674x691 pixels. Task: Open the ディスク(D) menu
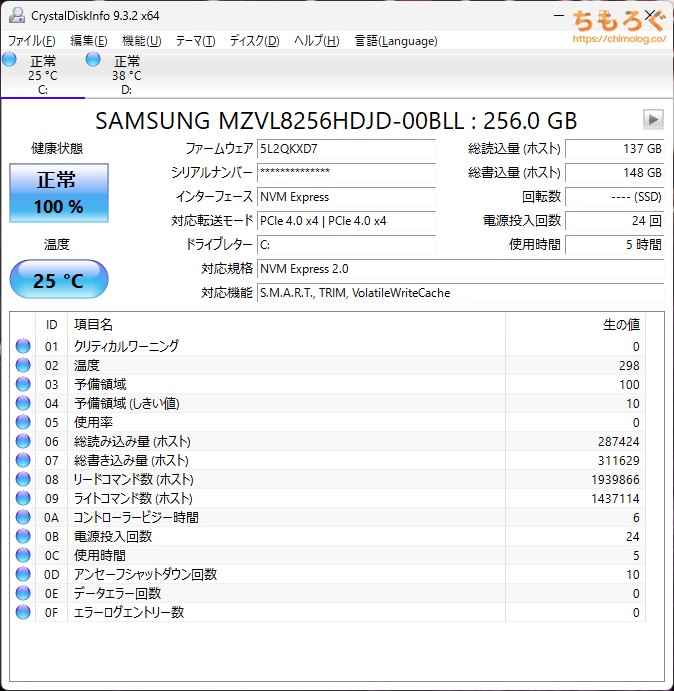(x=254, y=41)
